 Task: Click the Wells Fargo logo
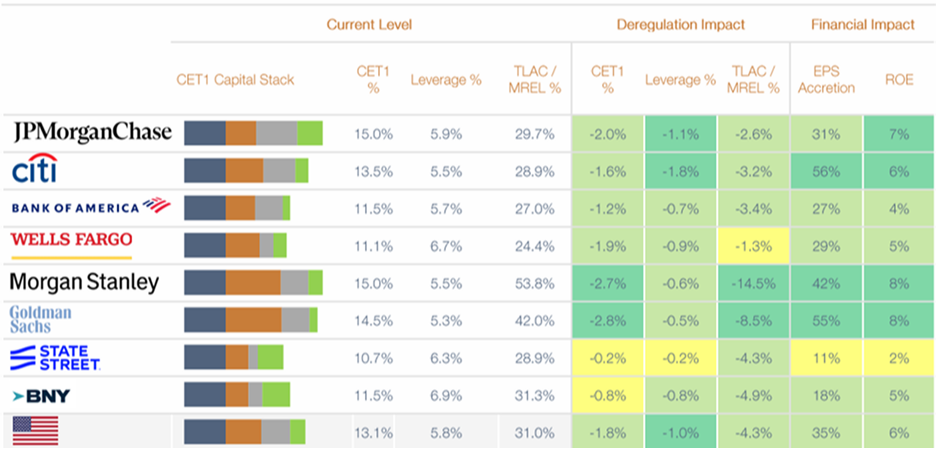[71, 242]
